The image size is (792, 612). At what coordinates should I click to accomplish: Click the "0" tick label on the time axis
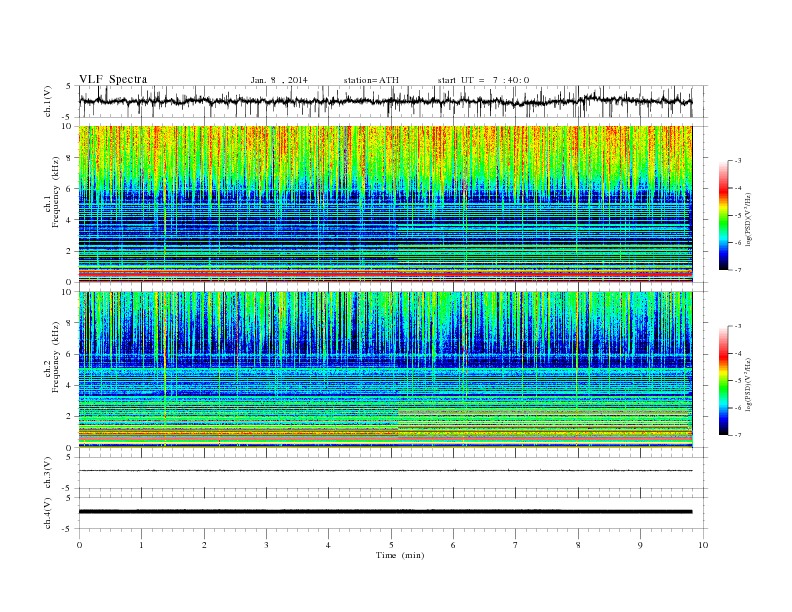coord(79,545)
